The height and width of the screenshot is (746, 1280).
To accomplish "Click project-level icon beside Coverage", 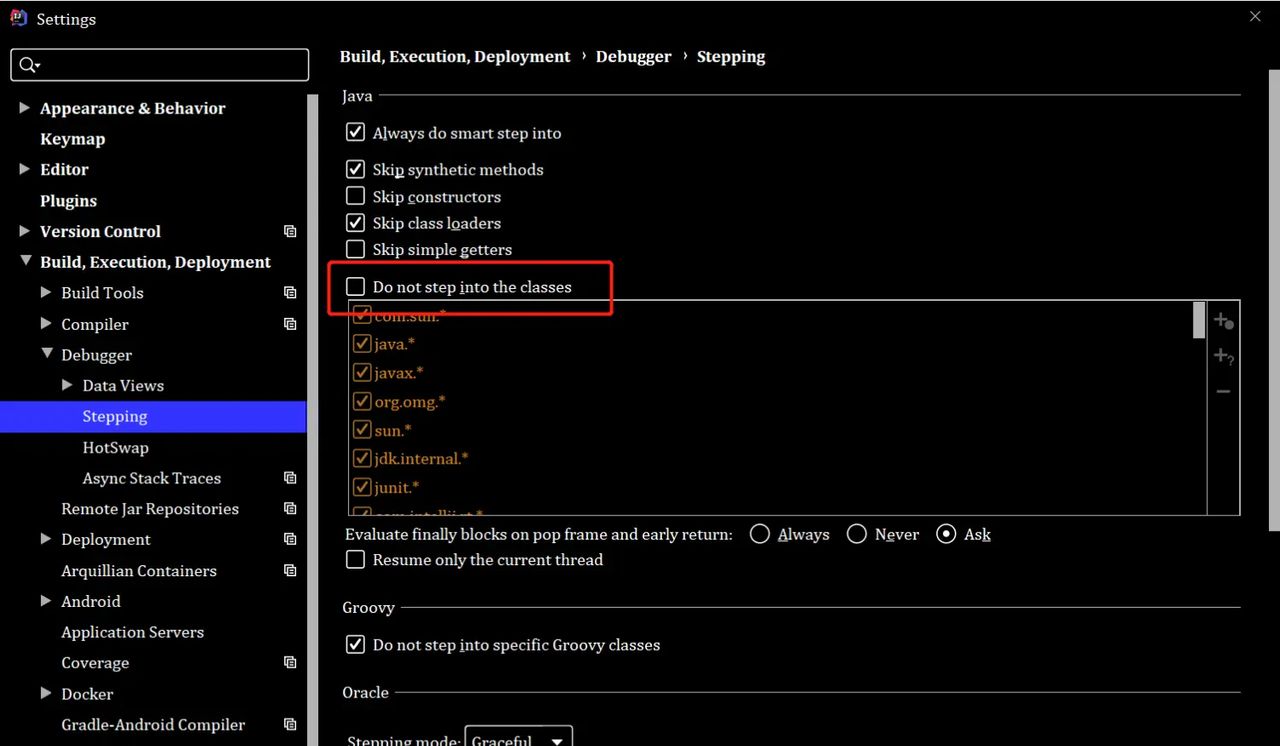I will coord(290,663).
